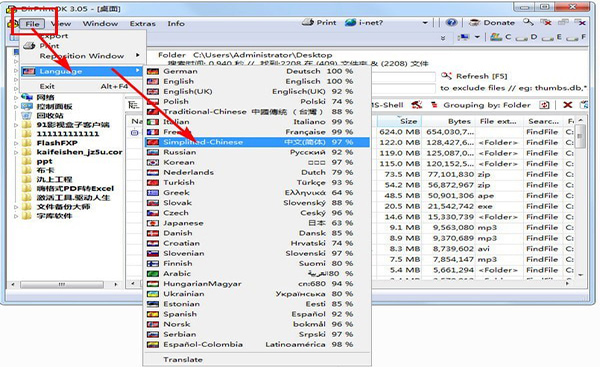This screenshot has width=600, height=367.
Task: Sort by Bytes column header
Action: click(449, 121)
